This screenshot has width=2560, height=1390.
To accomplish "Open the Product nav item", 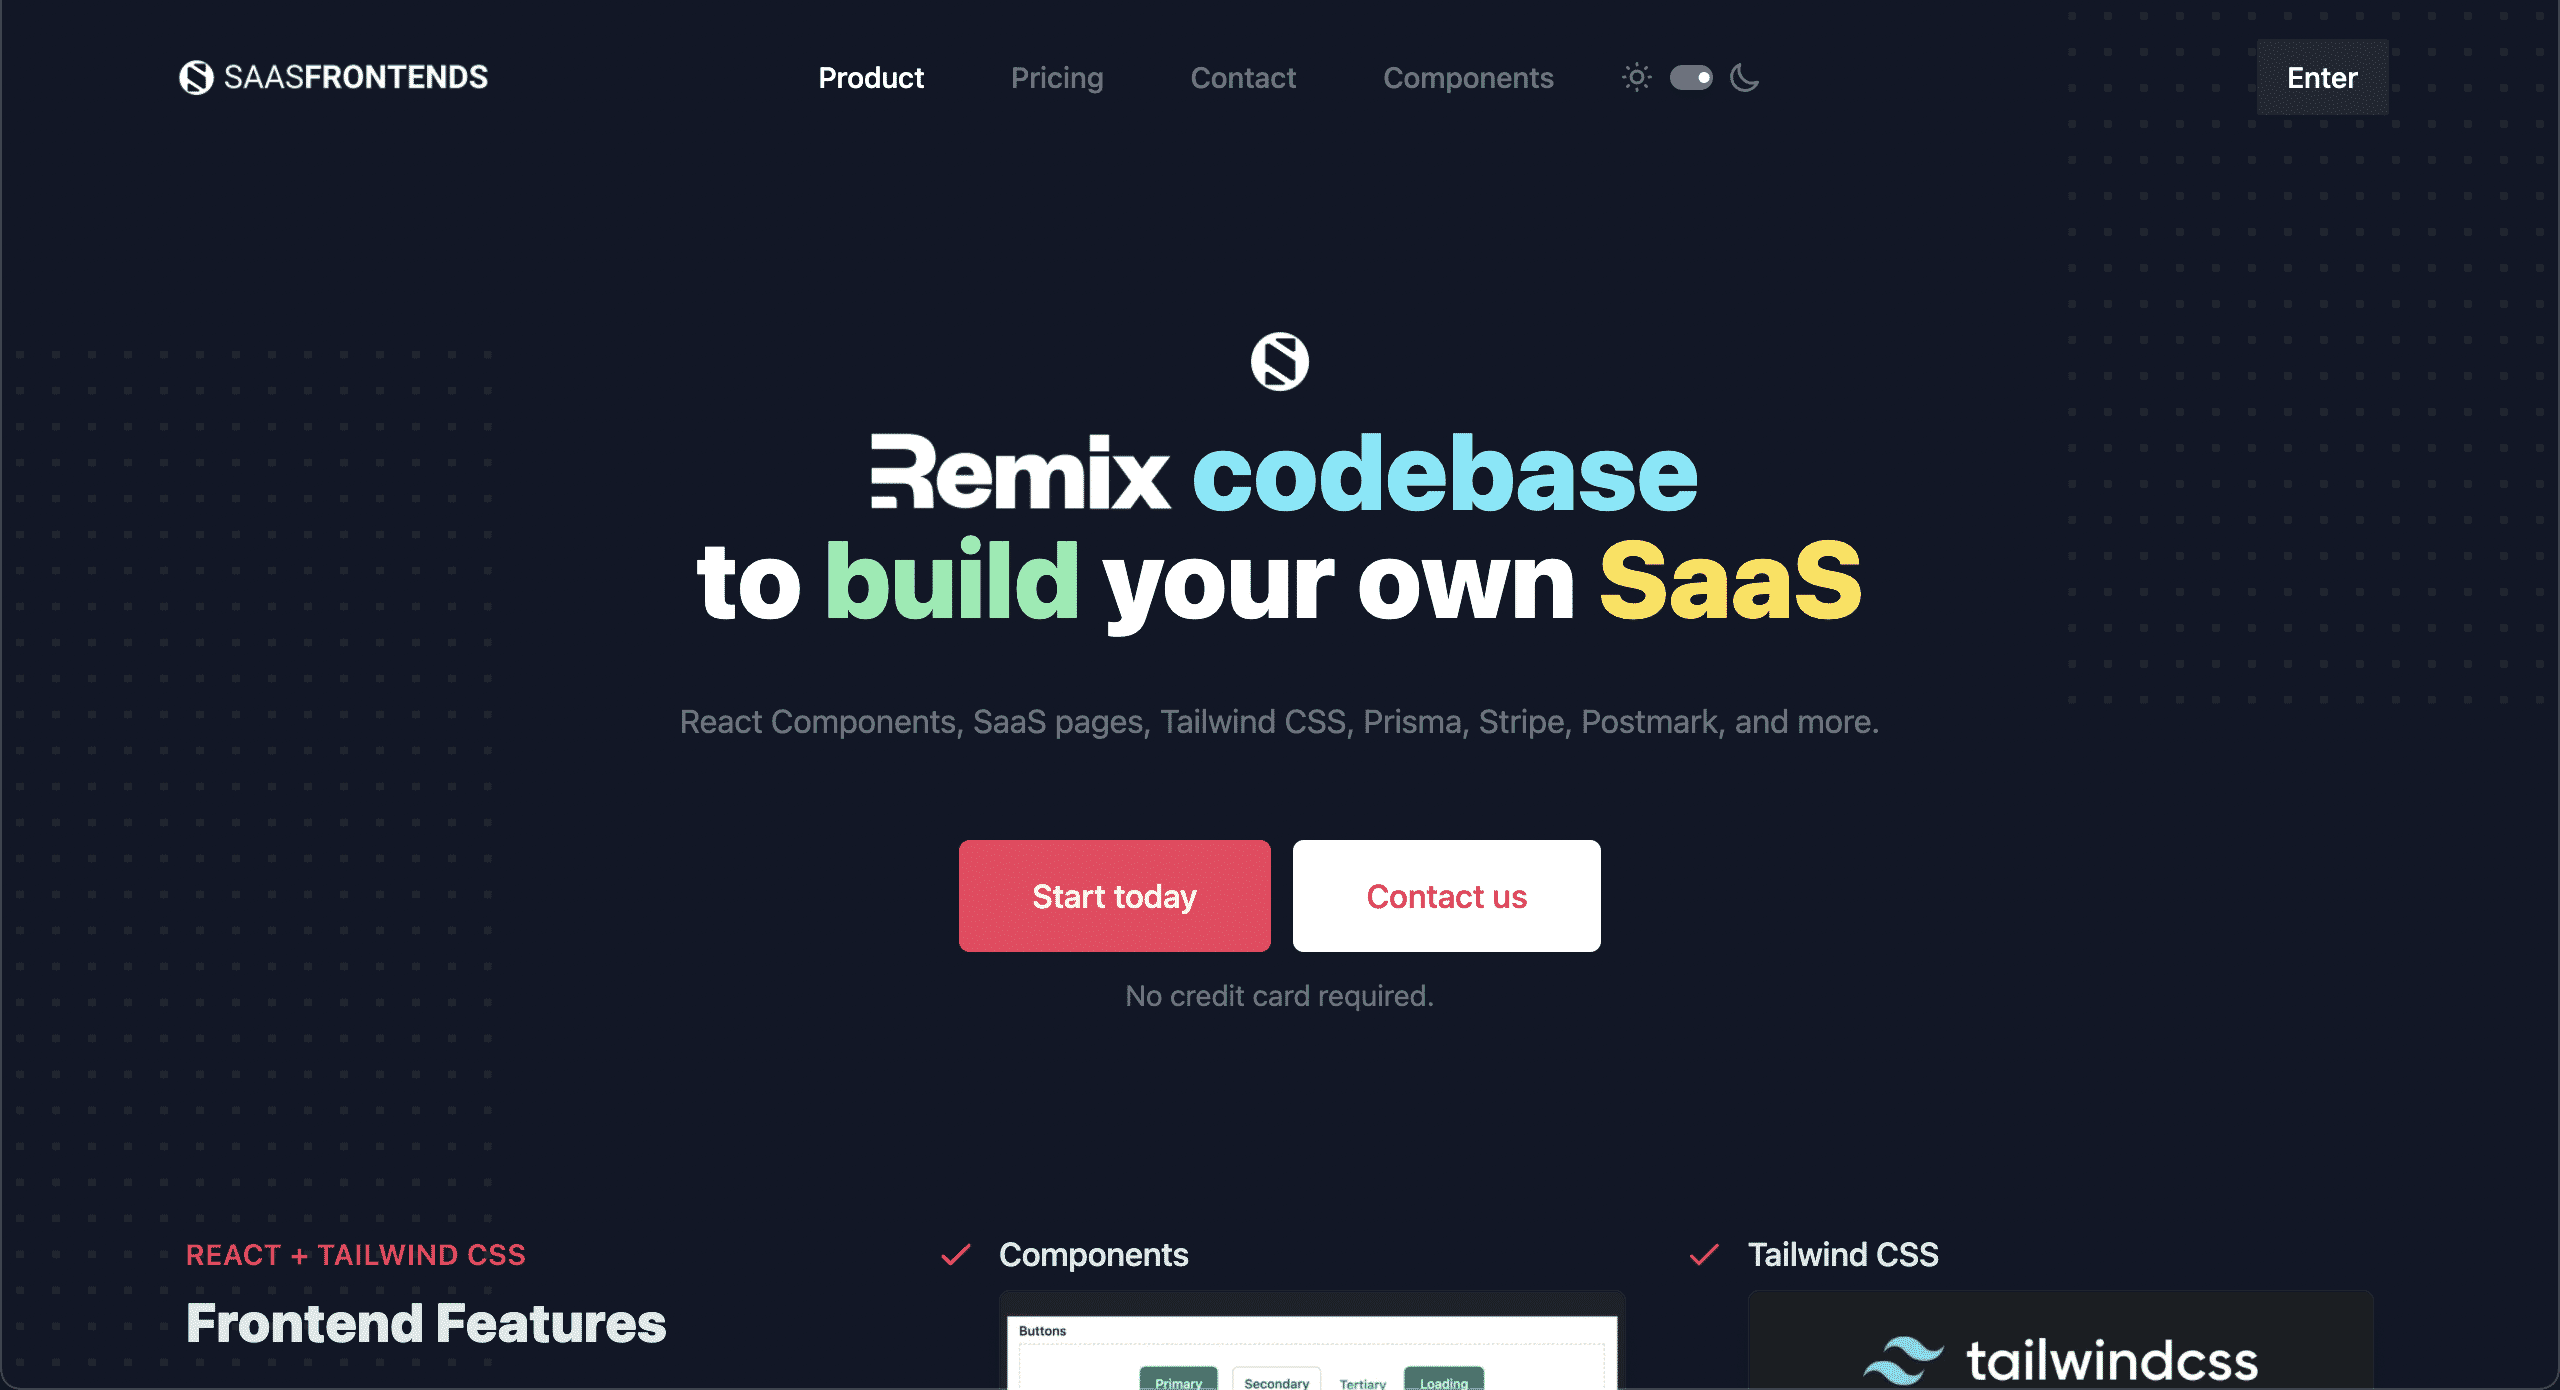I will click(871, 78).
